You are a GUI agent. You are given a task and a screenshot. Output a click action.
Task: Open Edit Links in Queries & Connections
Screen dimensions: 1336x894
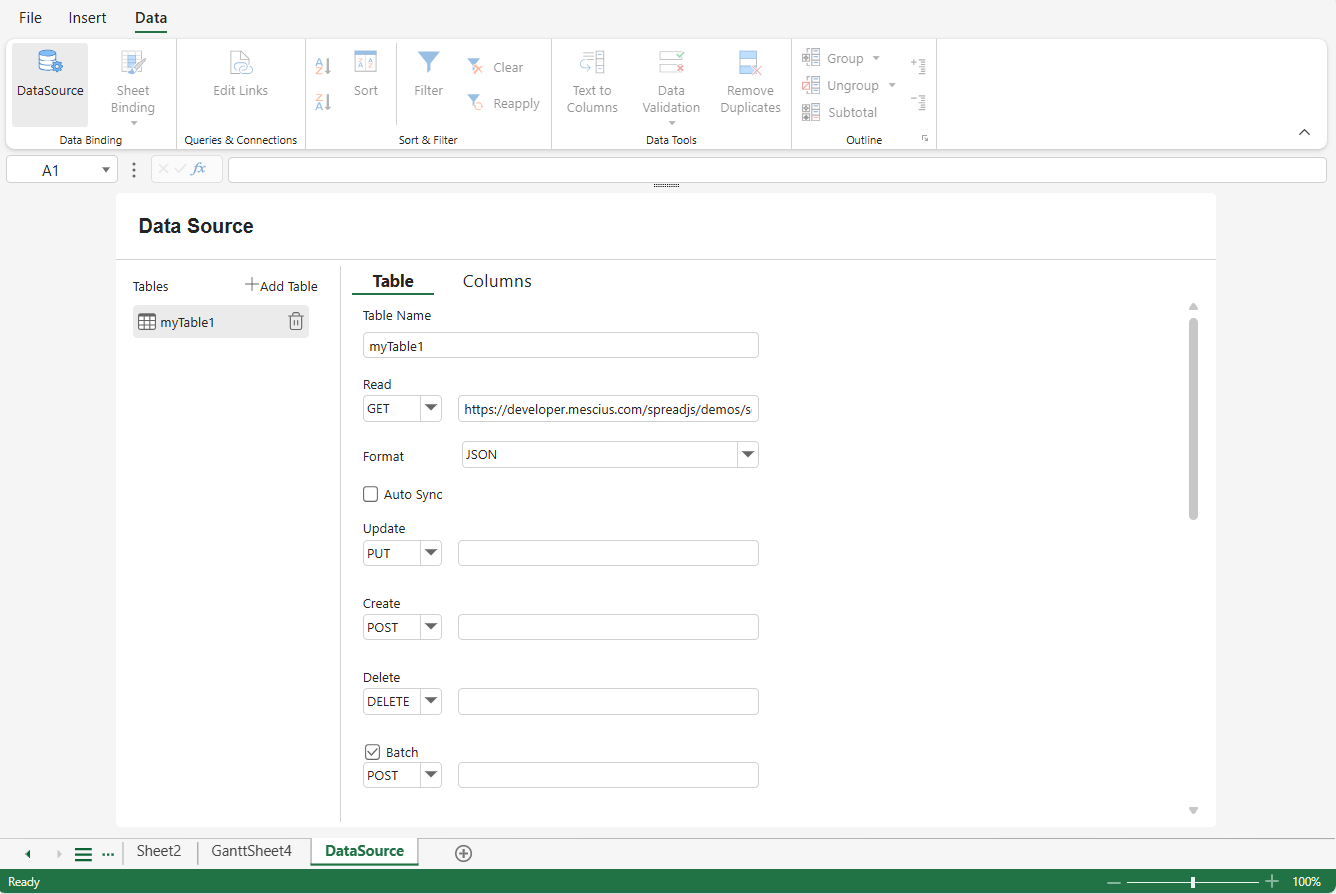(x=241, y=74)
